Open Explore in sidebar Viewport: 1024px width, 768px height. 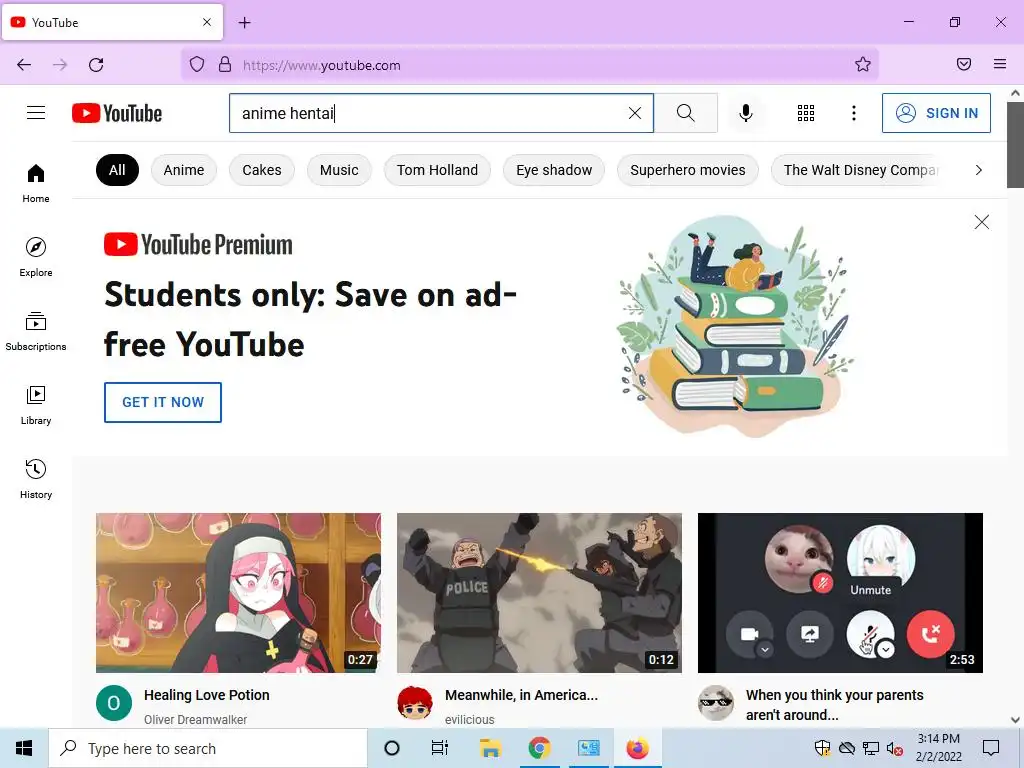[36, 257]
